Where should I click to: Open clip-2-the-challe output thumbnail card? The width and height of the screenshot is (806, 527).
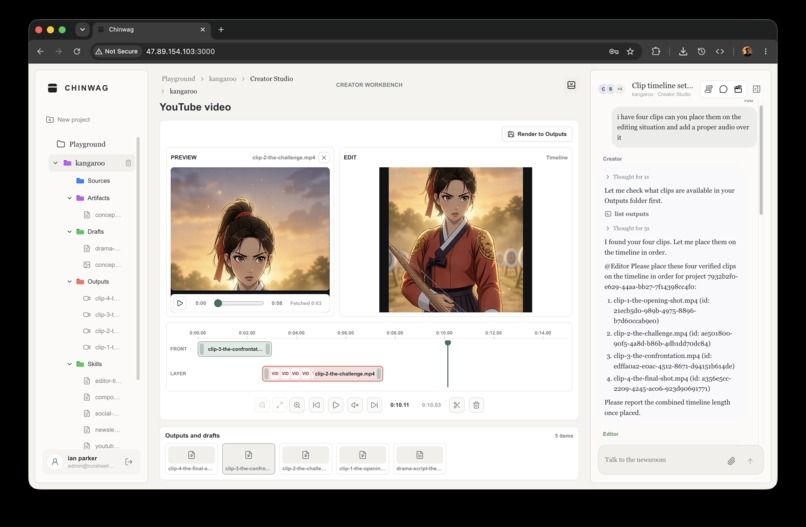(x=305, y=459)
